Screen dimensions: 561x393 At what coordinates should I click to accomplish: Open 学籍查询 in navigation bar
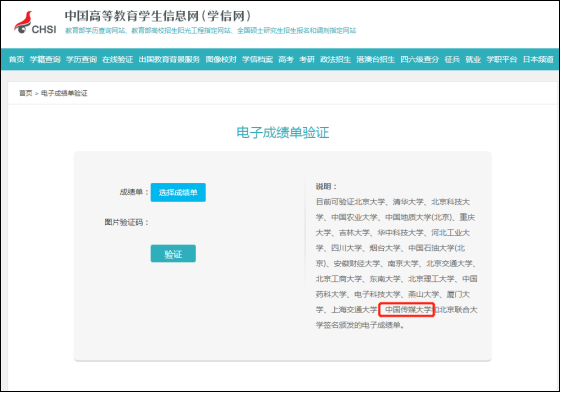coord(45,59)
